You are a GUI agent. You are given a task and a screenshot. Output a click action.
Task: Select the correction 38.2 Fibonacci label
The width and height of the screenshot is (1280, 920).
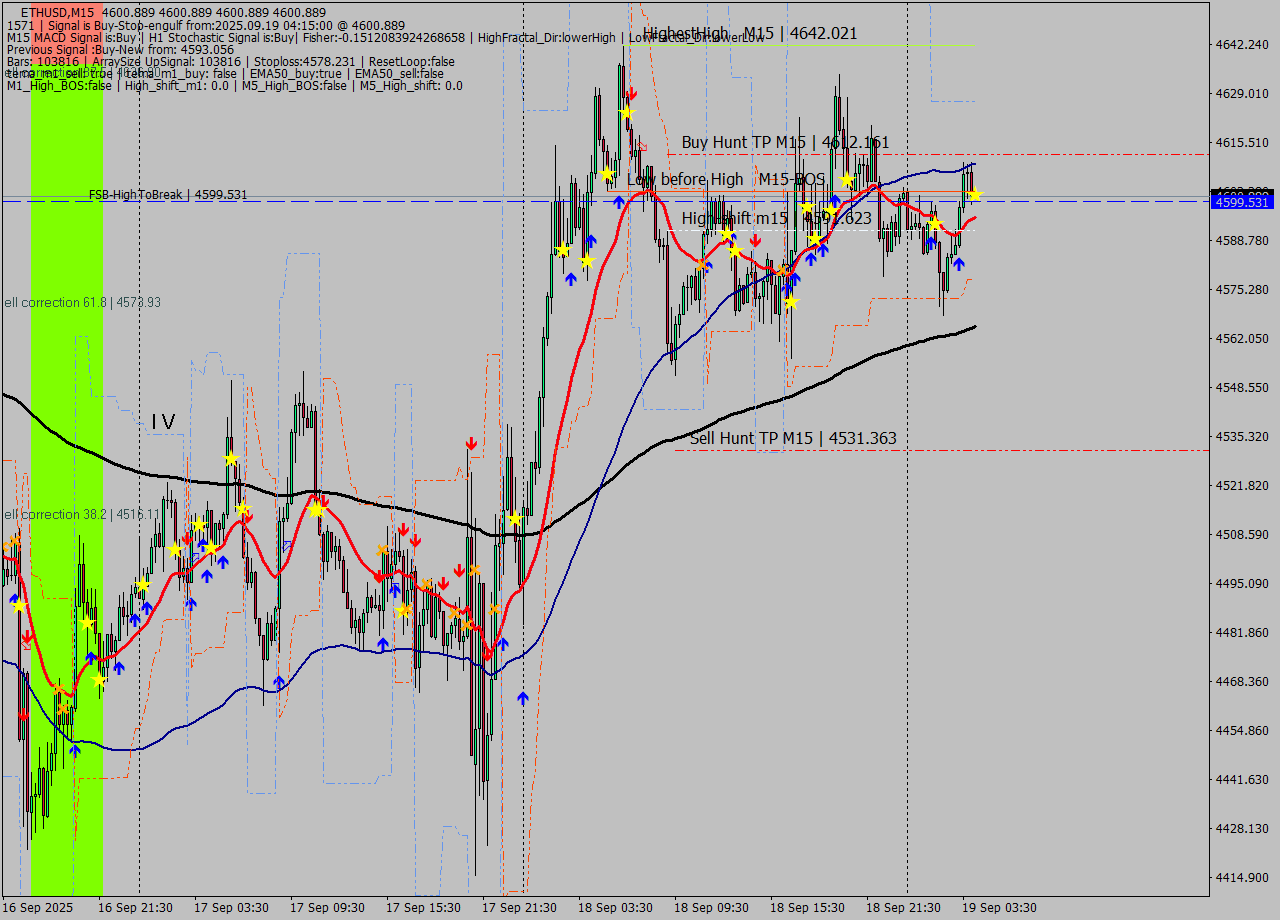click(x=82, y=514)
